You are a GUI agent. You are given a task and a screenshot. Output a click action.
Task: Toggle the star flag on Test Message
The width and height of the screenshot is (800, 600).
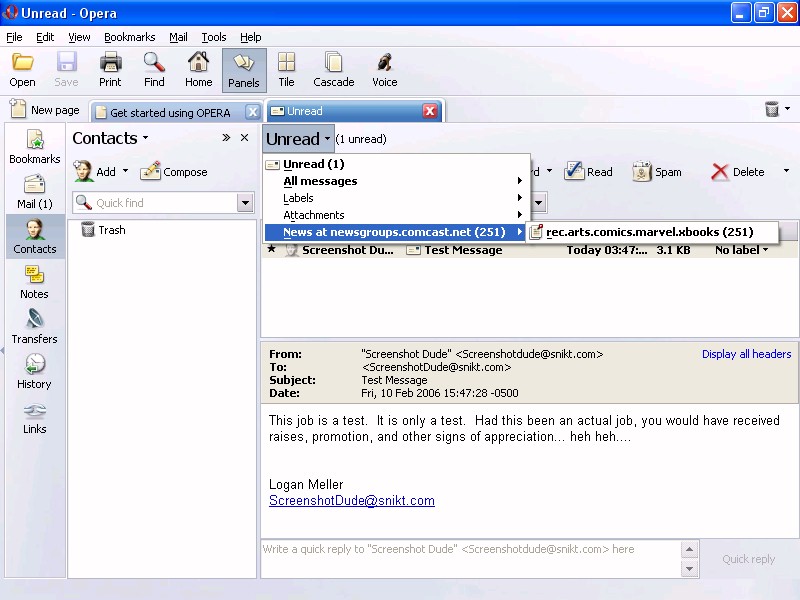point(271,250)
